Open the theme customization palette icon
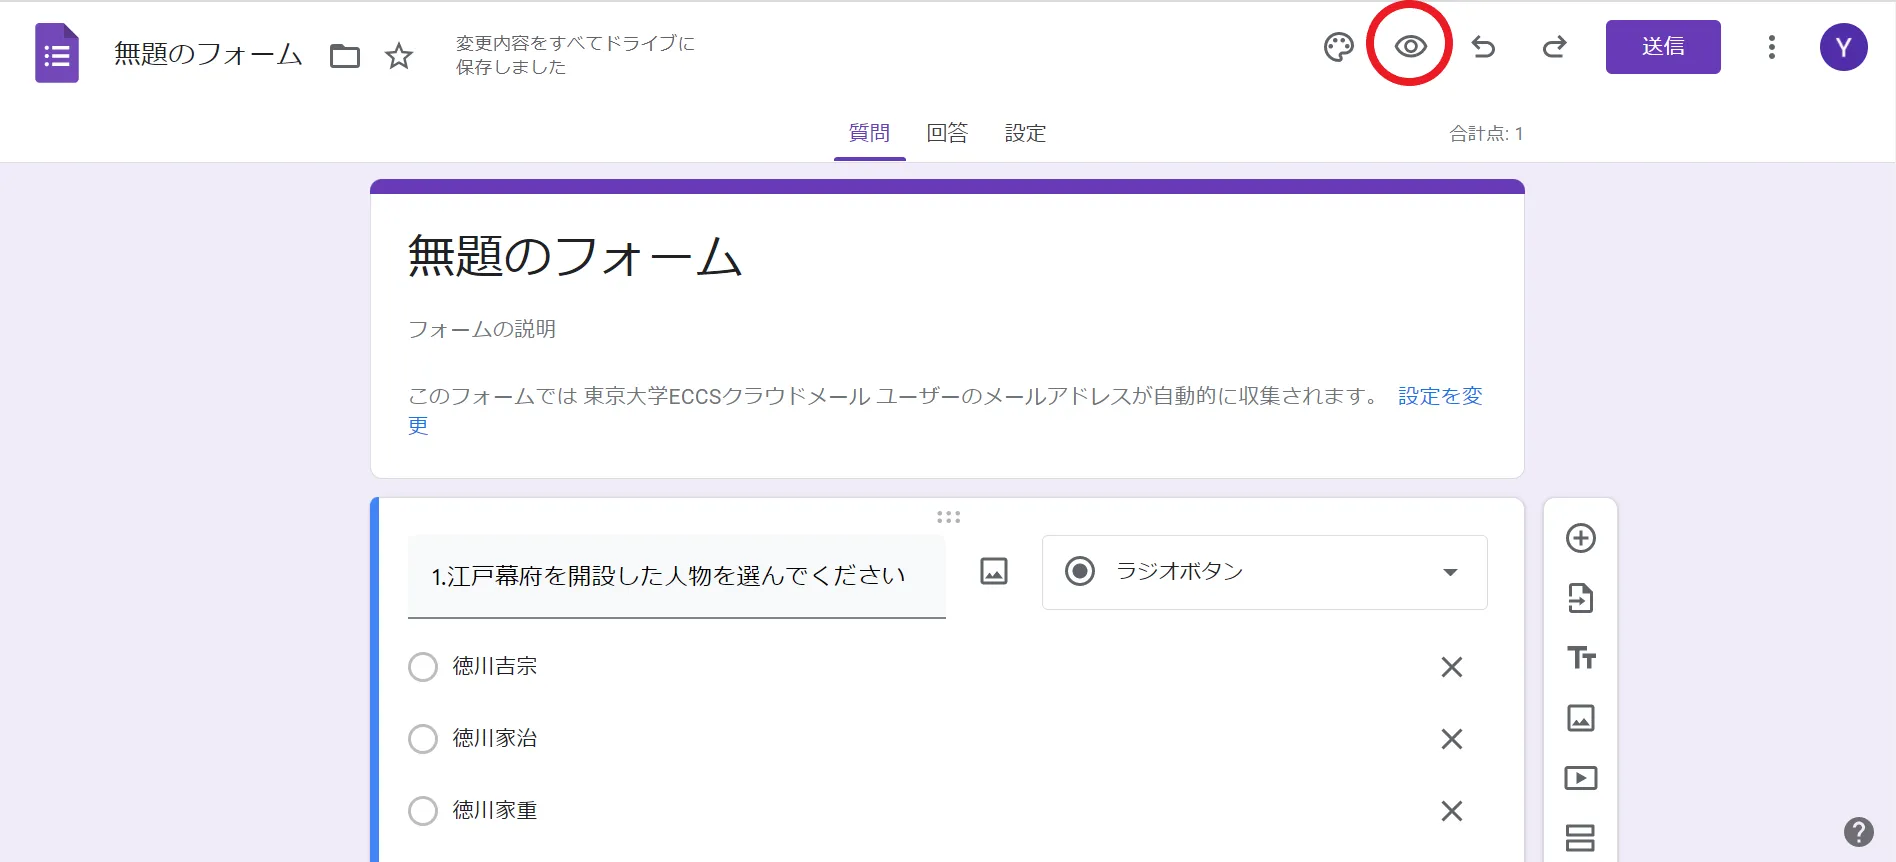Screen dimensions: 1896x862 pos(1338,47)
